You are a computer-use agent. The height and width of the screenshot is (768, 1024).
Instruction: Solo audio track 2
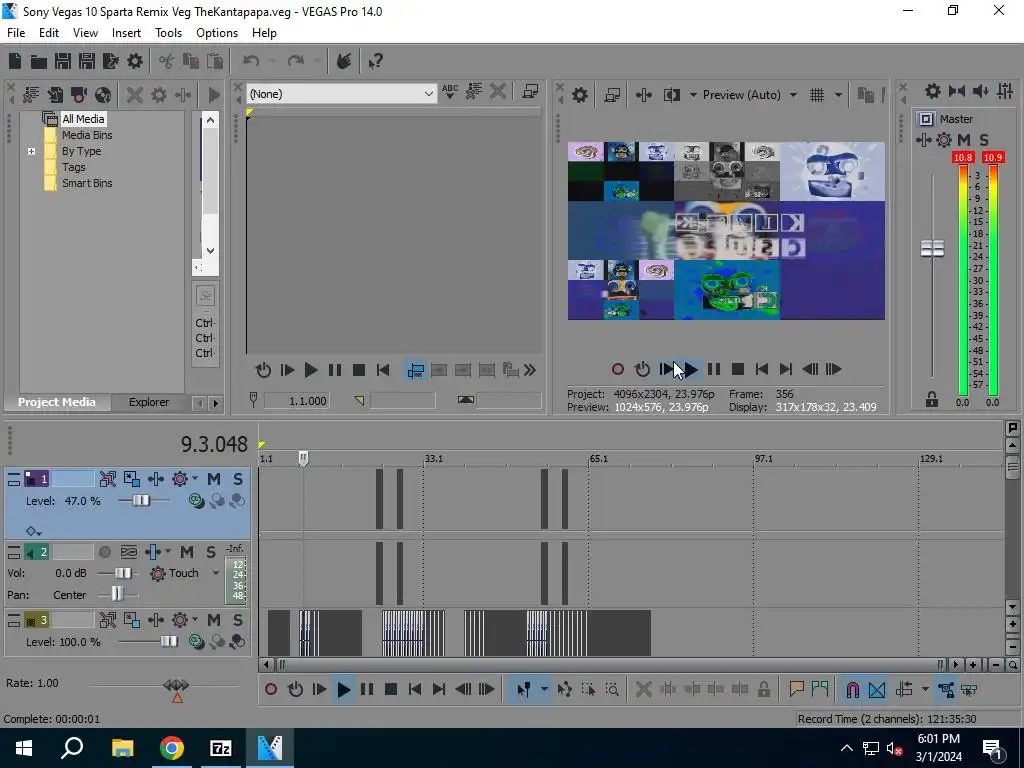click(211, 552)
